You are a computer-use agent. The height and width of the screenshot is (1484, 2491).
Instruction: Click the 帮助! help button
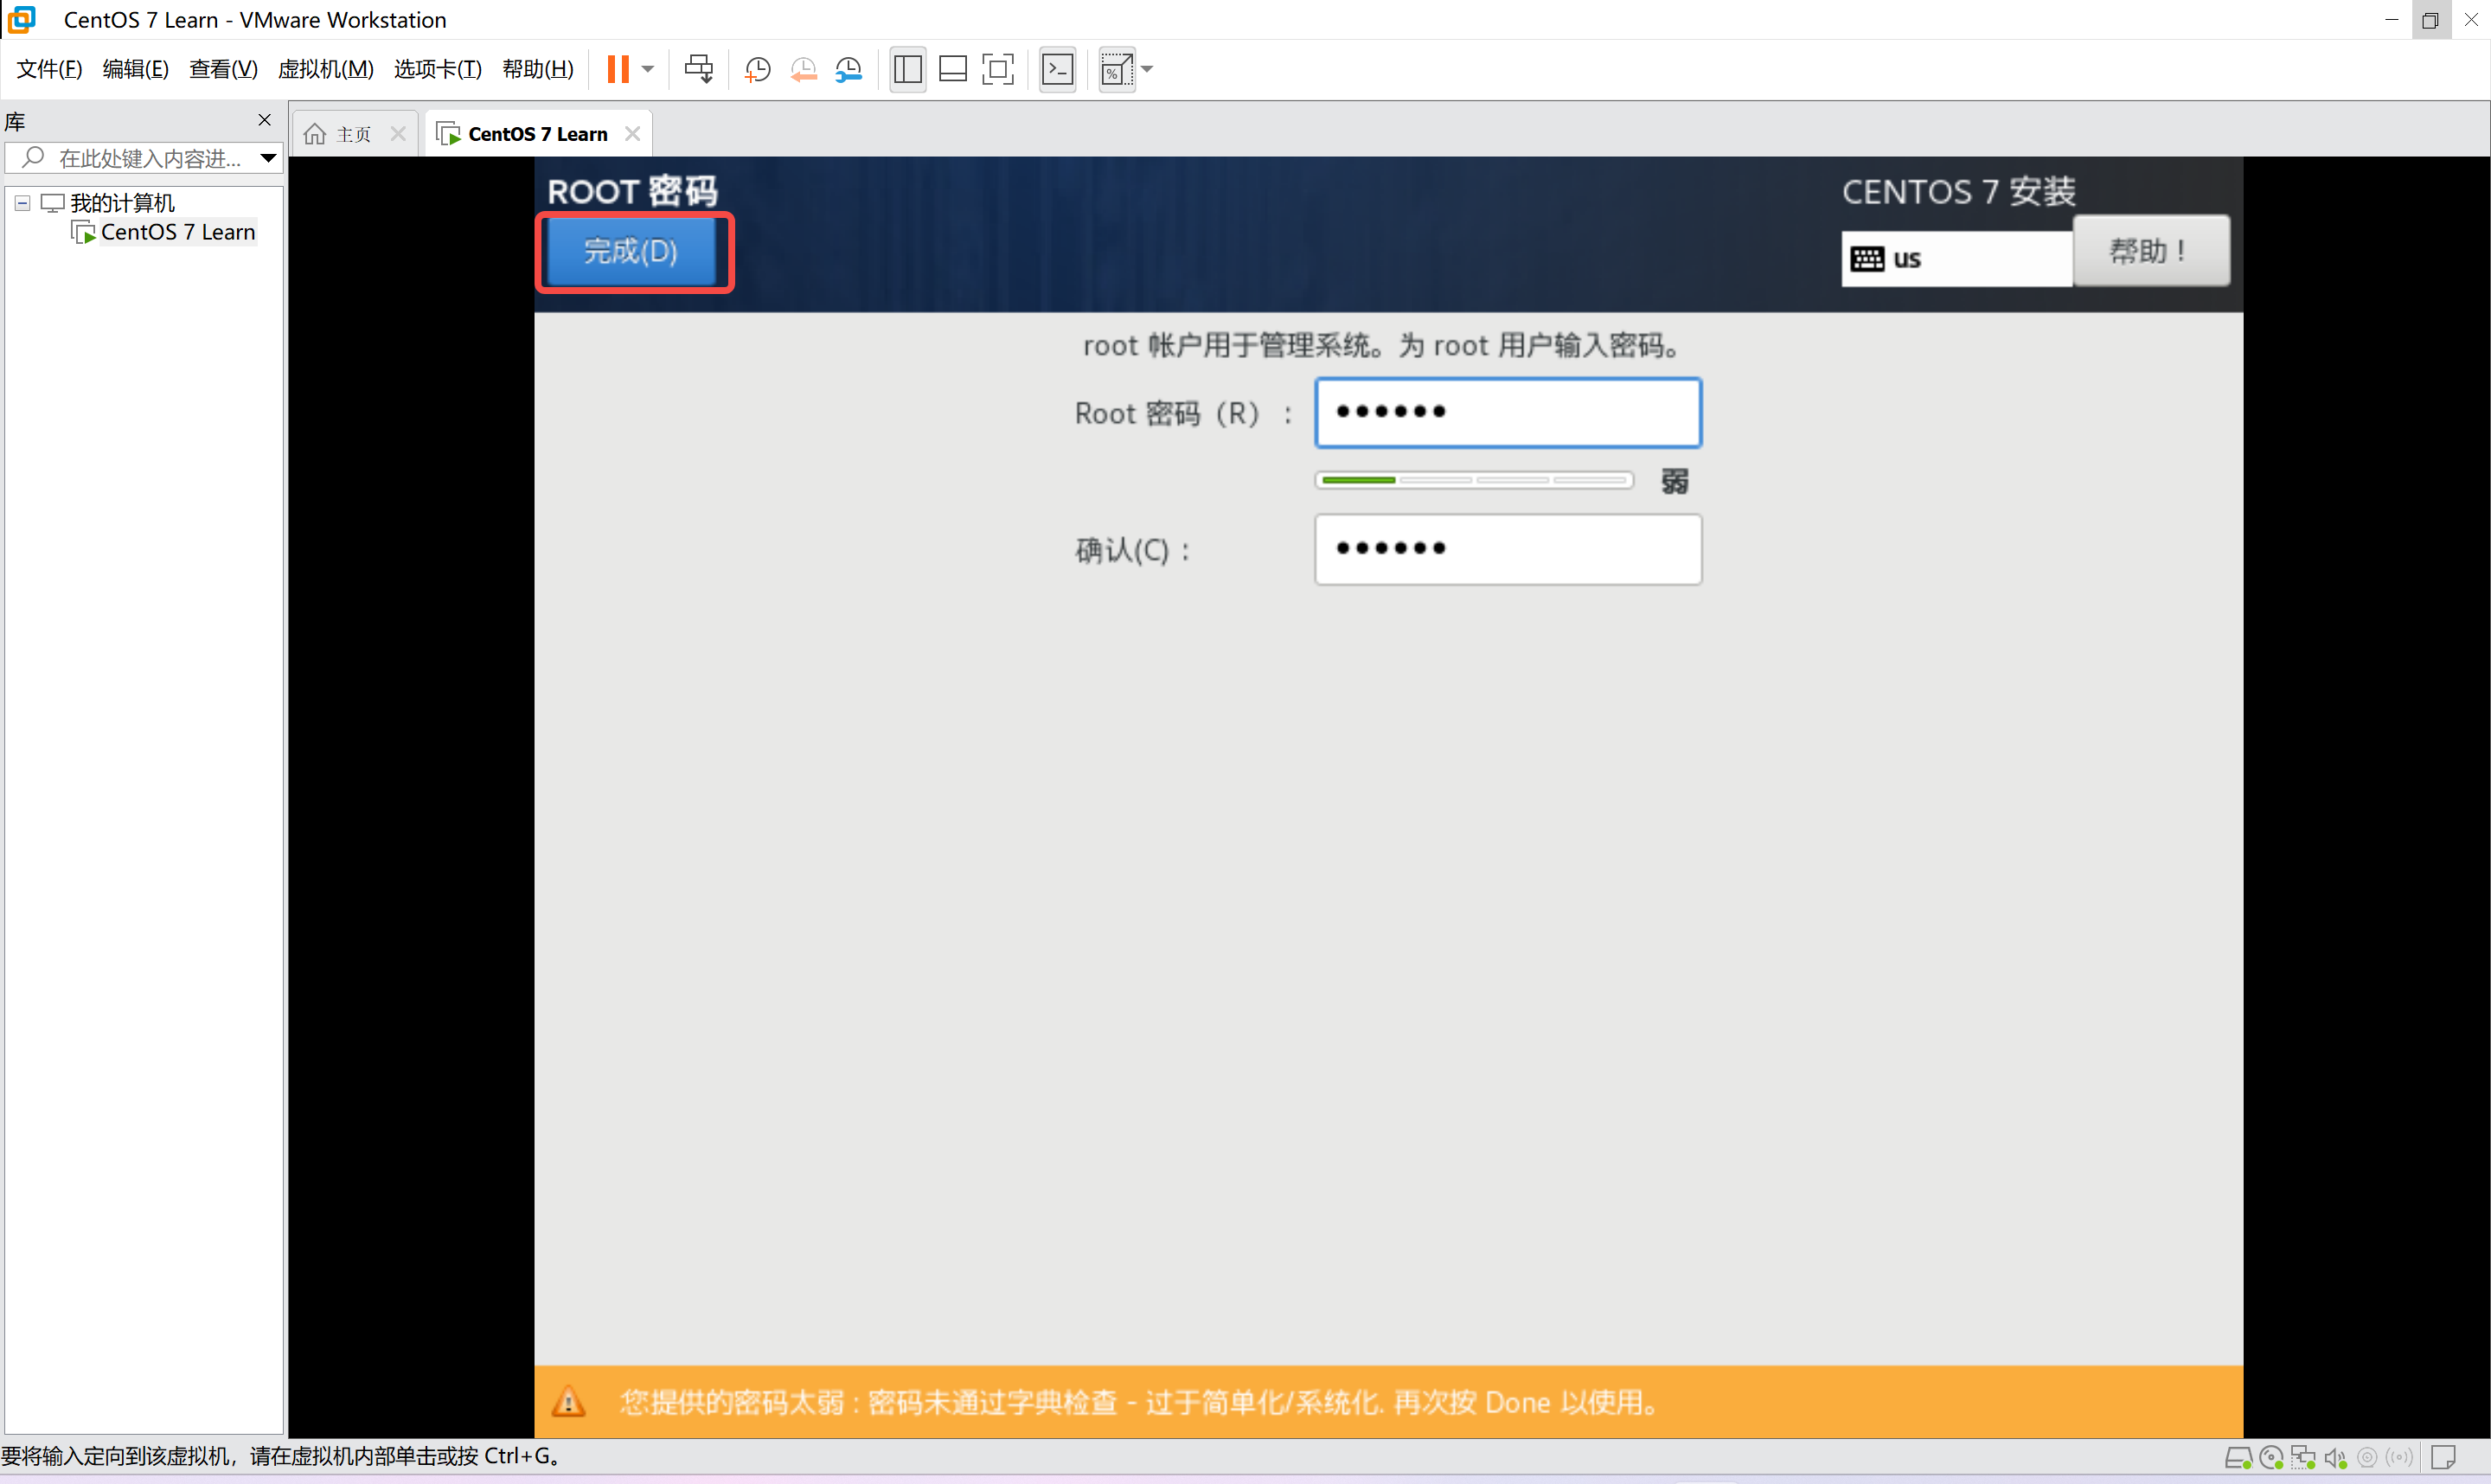2151,251
